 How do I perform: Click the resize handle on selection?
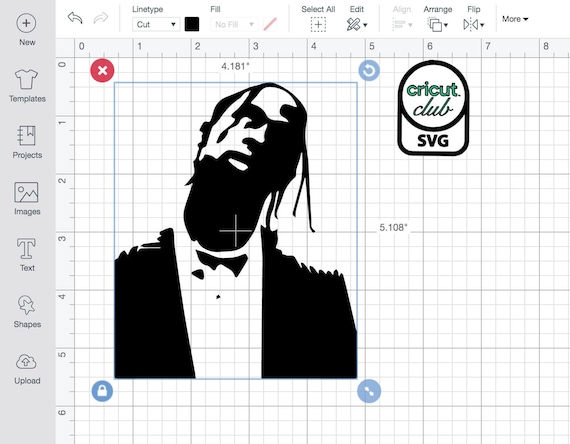click(x=369, y=391)
